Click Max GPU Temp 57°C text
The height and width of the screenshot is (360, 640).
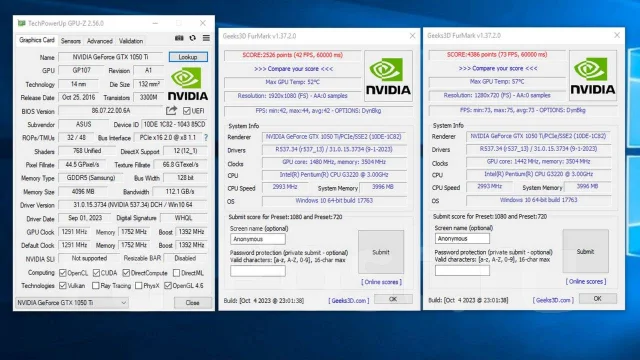tap(497, 82)
